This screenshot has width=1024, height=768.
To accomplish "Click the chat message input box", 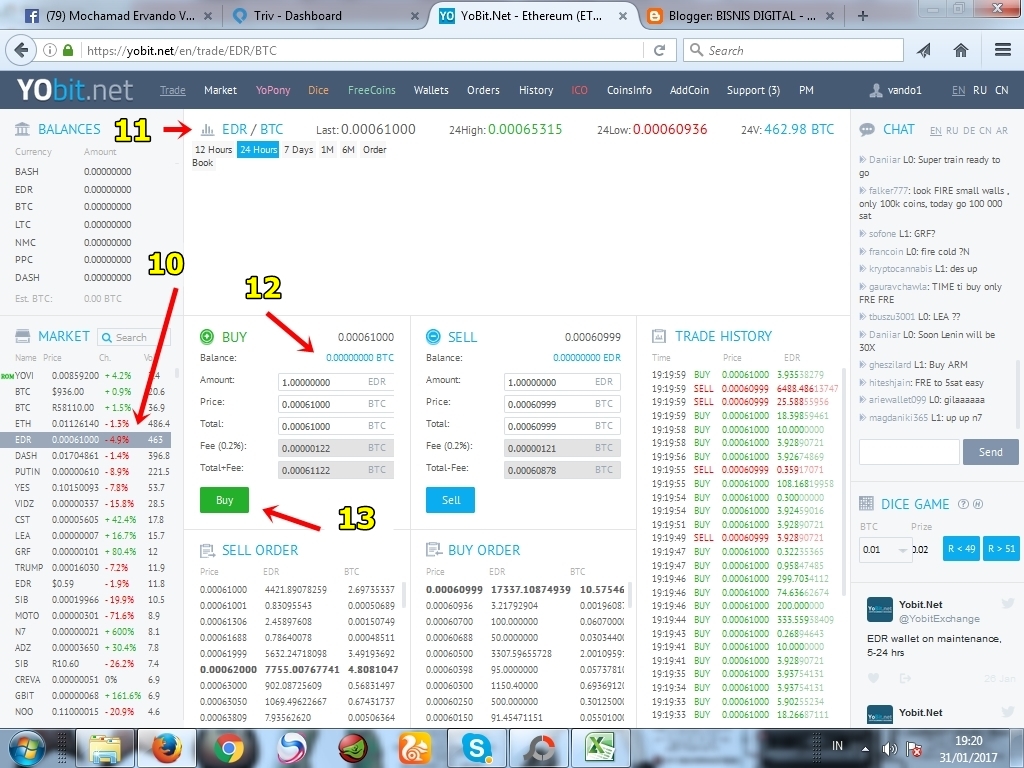I will (x=909, y=452).
